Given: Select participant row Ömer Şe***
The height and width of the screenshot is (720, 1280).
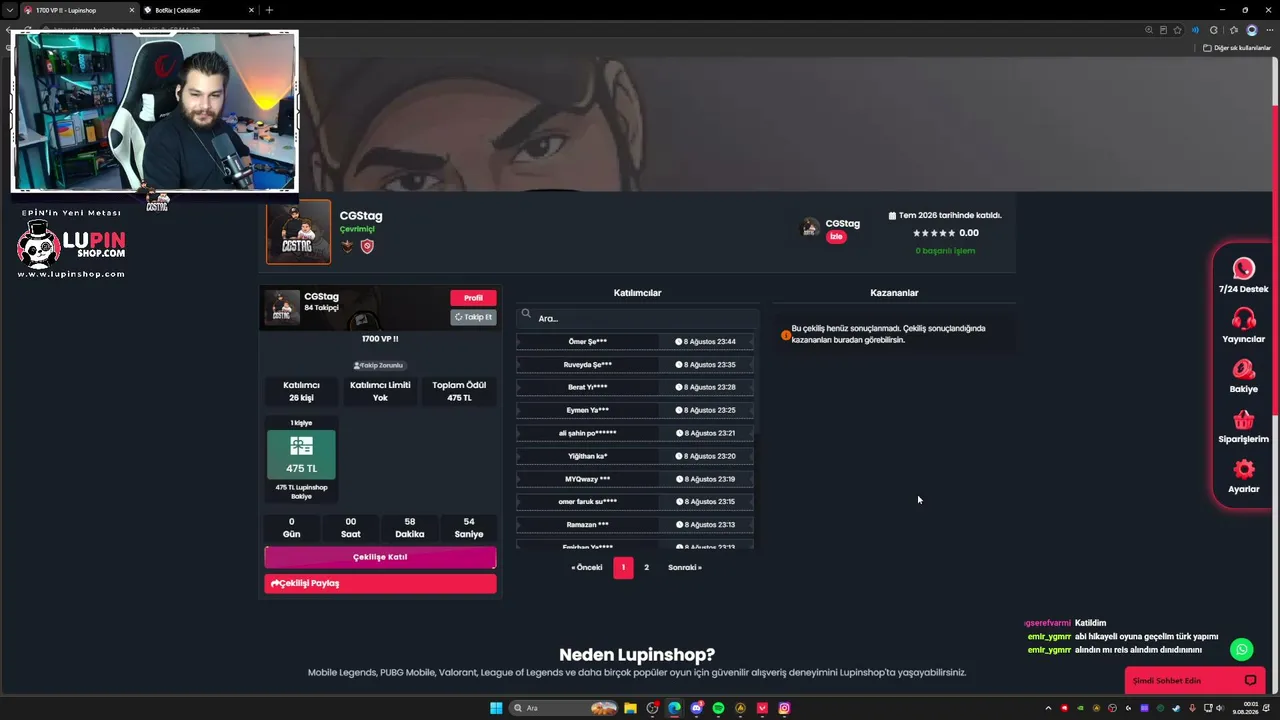Looking at the screenshot, I should (x=636, y=342).
